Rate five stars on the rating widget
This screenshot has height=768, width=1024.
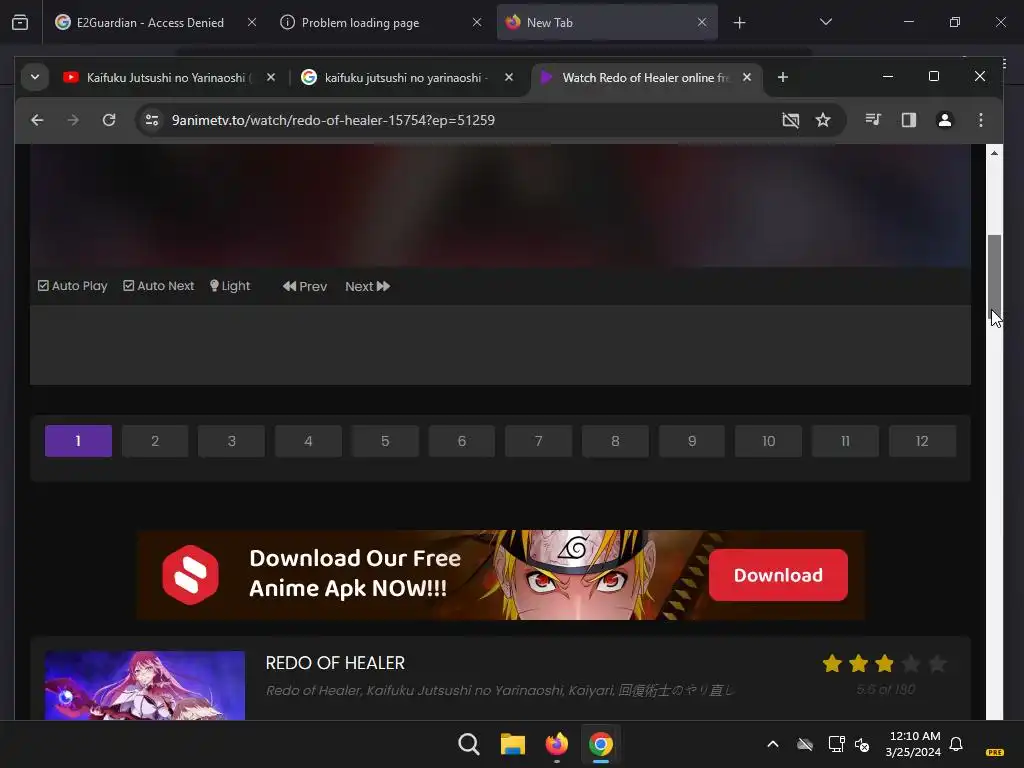coord(937,664)
